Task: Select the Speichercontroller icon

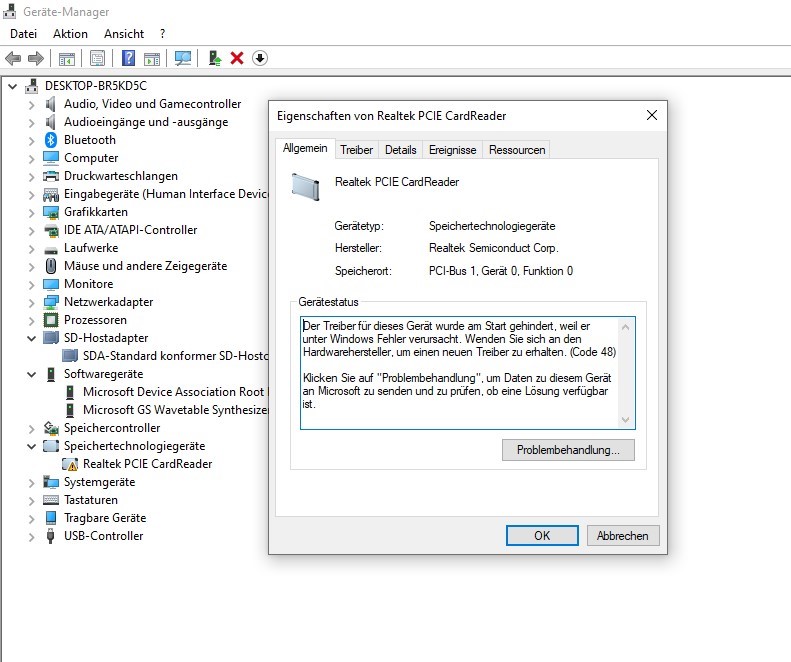Action: [x=51, y=428]
